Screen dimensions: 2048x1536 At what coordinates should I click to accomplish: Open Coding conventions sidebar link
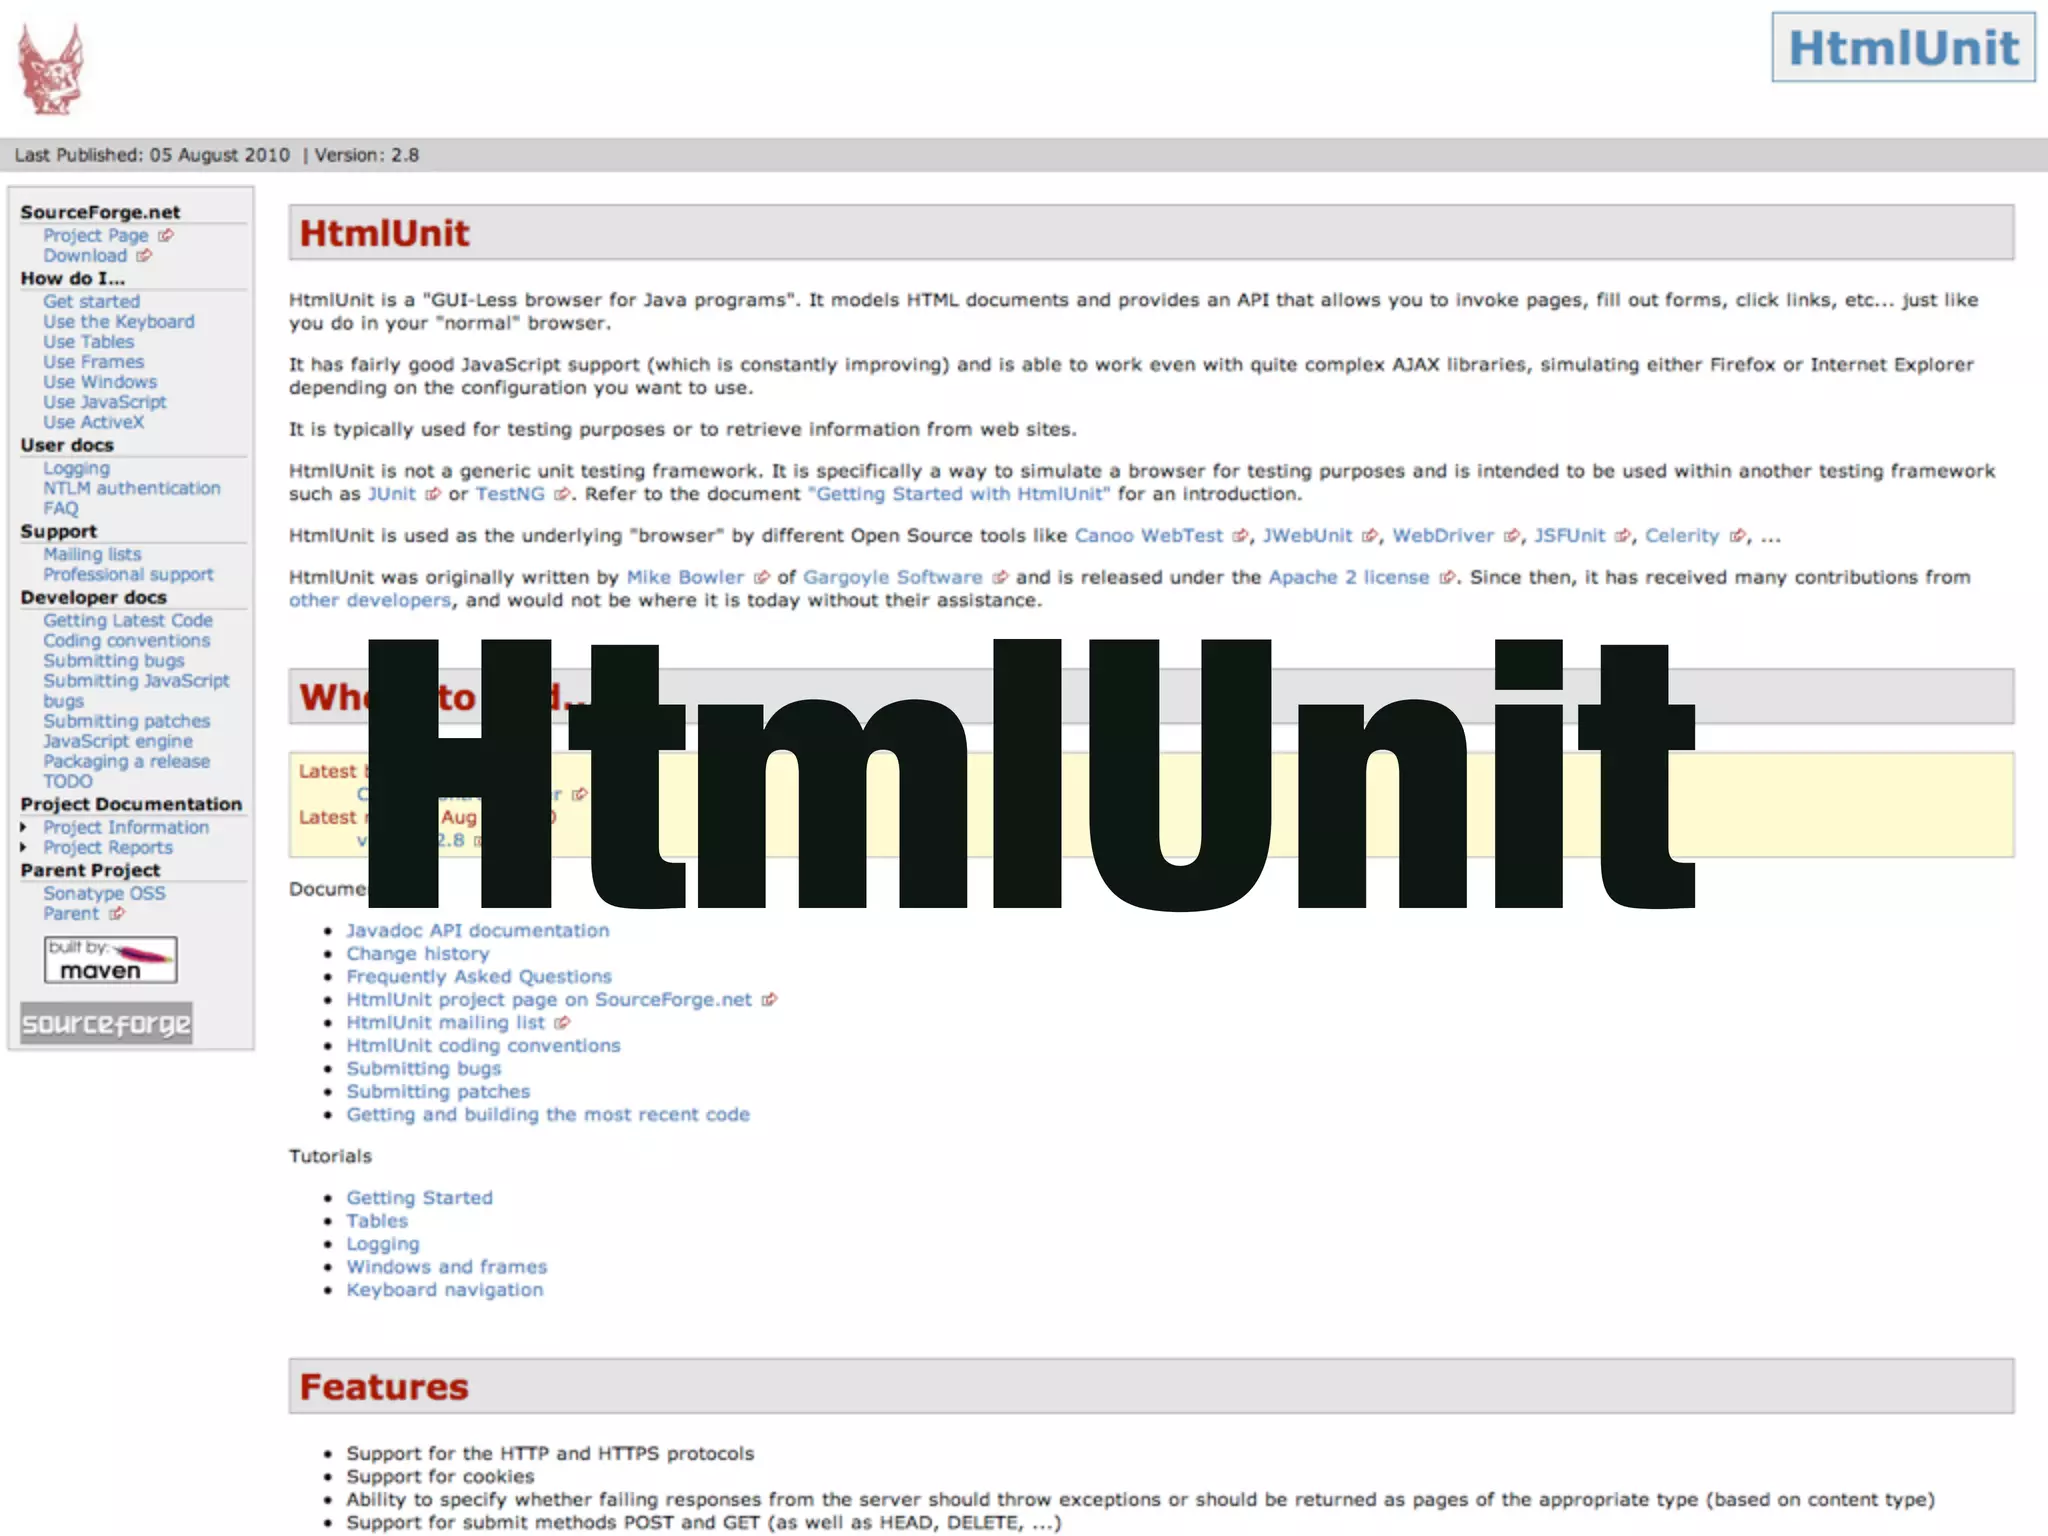pos(126,640)
